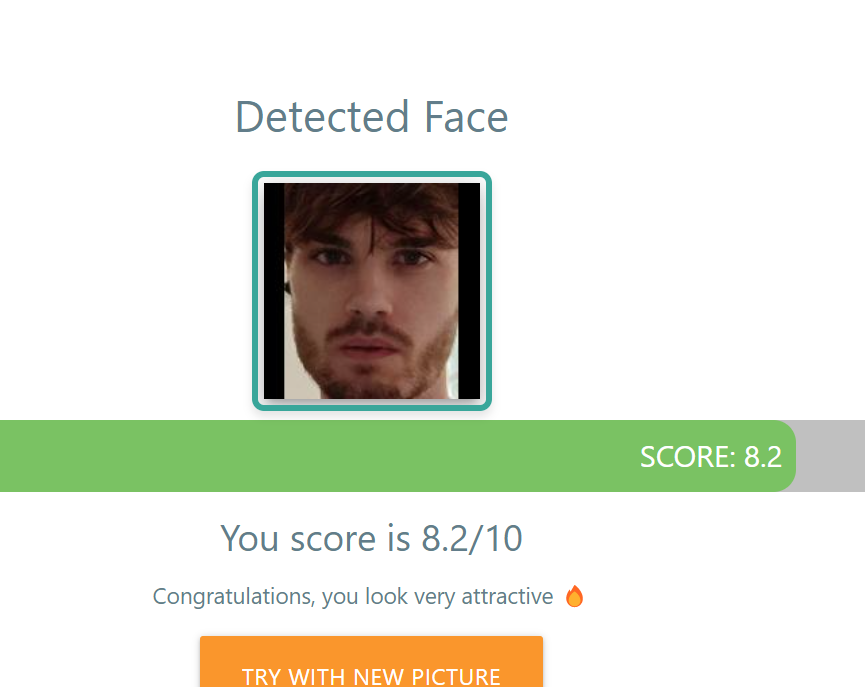Click the fire emoji icon
The width and height of the screenshot is (865, 687).
(574, 596)
